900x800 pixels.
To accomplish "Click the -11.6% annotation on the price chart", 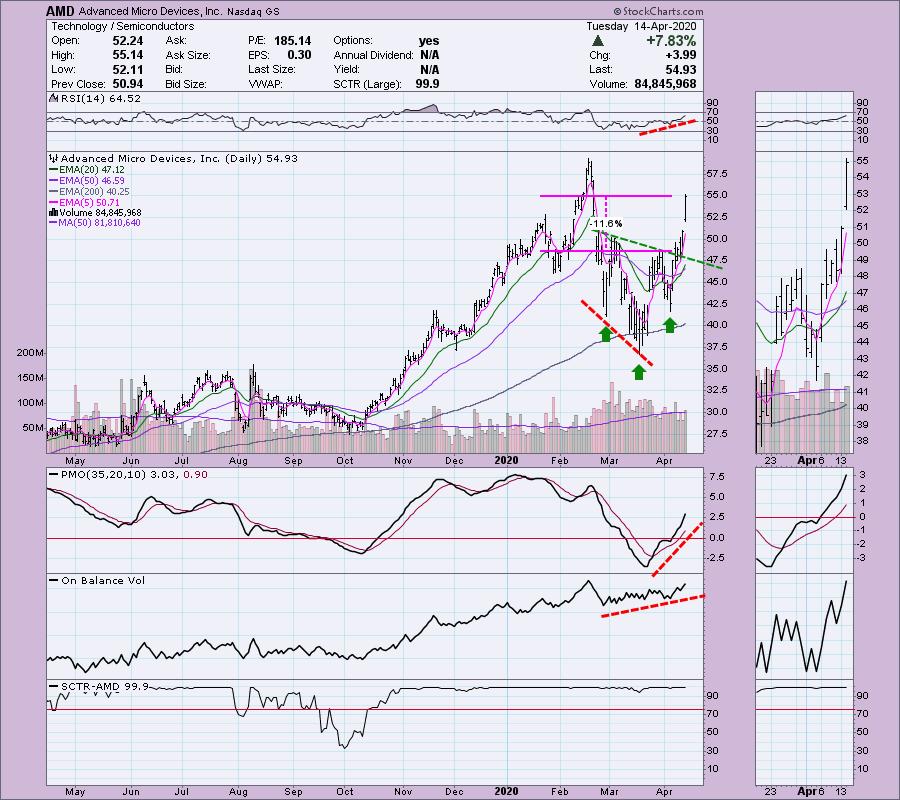I will click(x=607, y=224).
